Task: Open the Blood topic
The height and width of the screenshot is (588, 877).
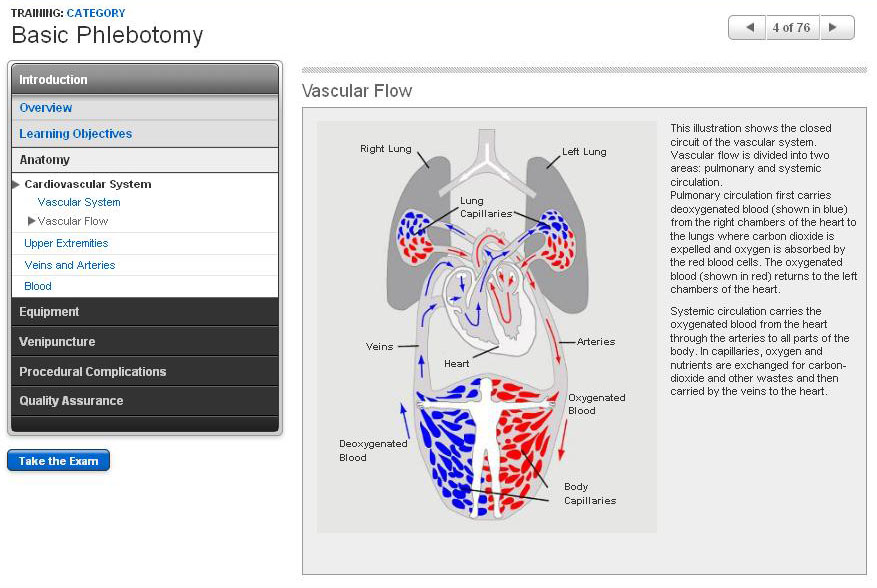Action: click(38, 286)
